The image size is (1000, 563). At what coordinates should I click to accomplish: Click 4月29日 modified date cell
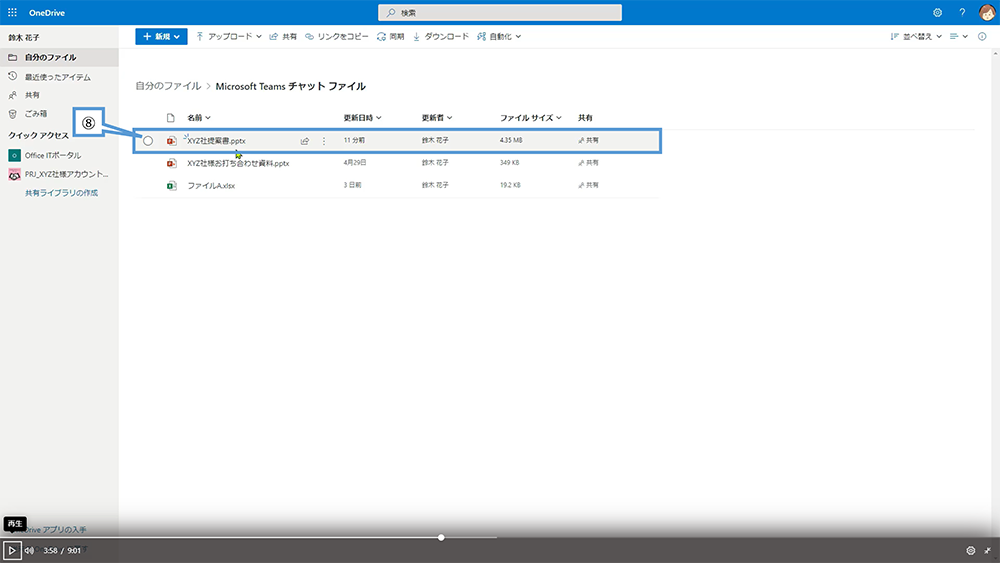355,163
